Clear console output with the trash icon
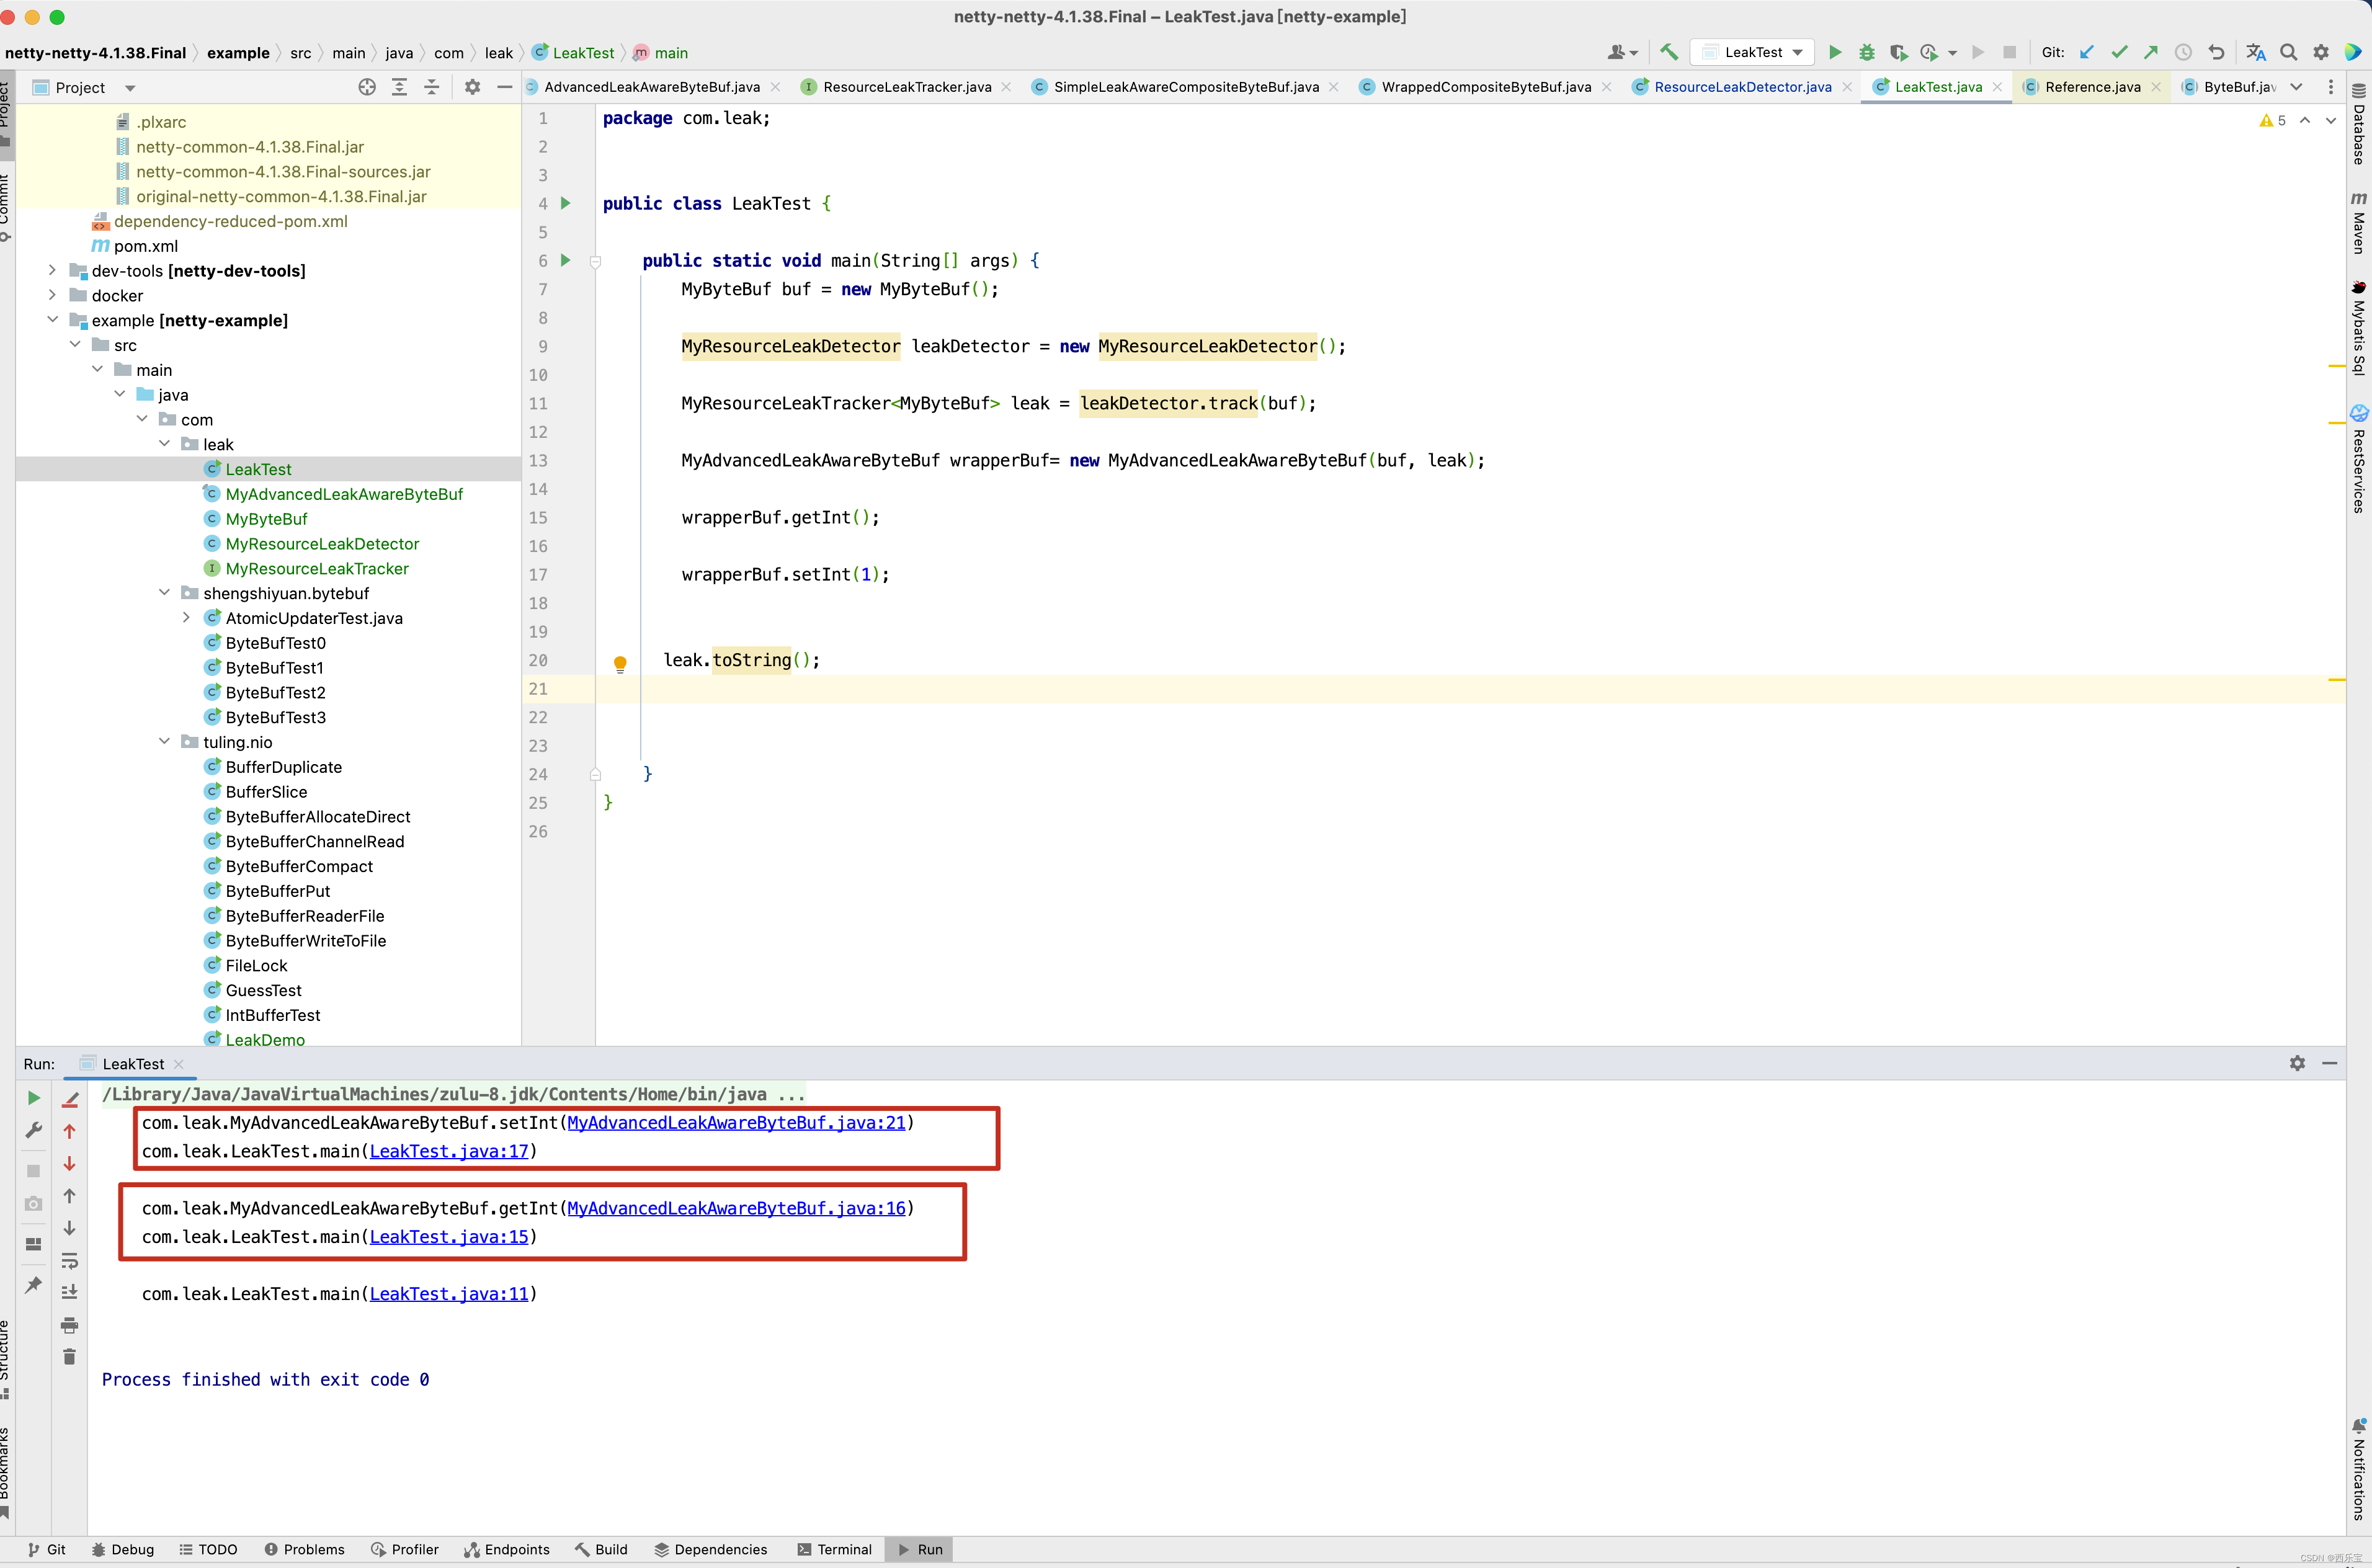Image resolution: width=2372 pixels, height=1568 pixels. click(x=69, y=1357)
